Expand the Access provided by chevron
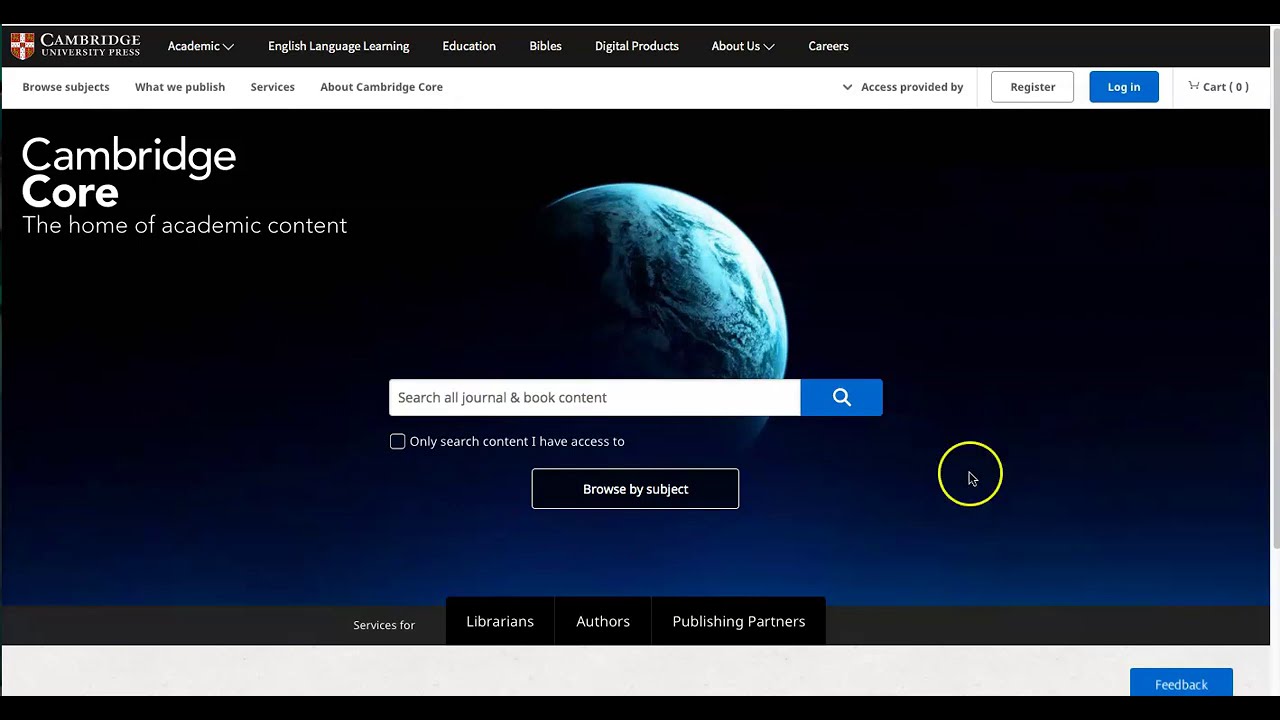 tap(847, 87)
